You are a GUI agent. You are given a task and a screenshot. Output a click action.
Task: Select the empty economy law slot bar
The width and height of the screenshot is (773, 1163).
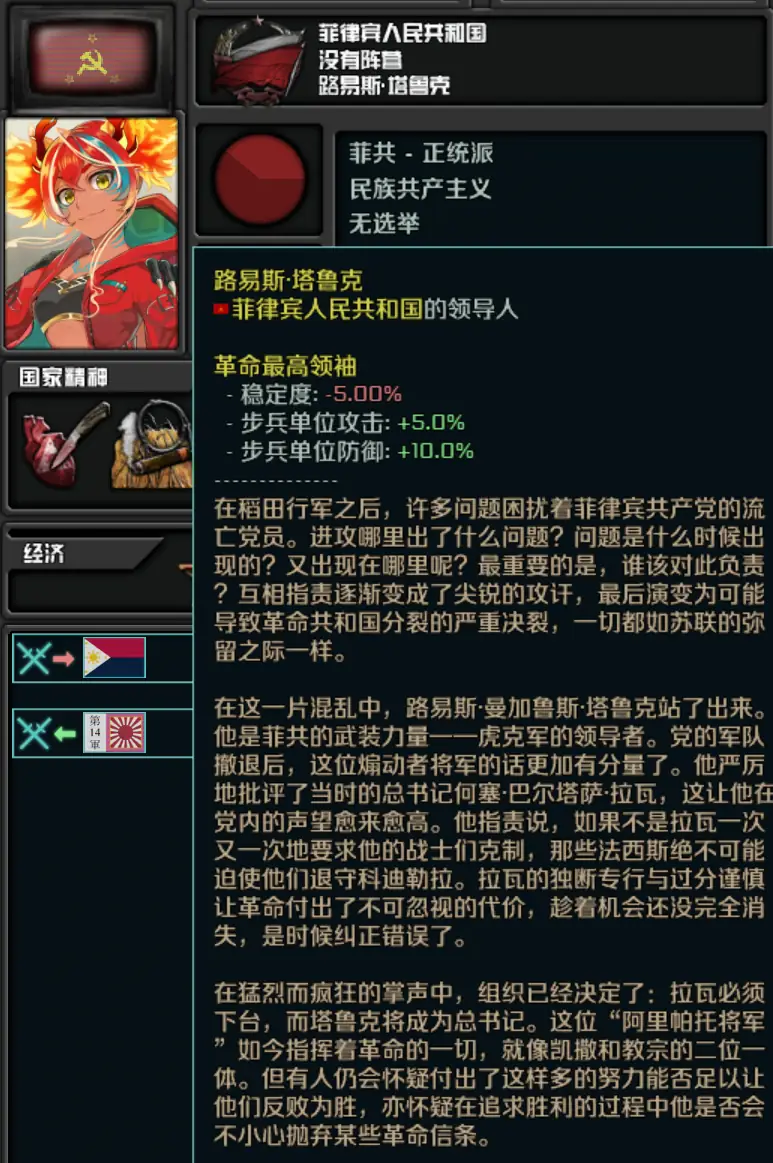[100, 592]
